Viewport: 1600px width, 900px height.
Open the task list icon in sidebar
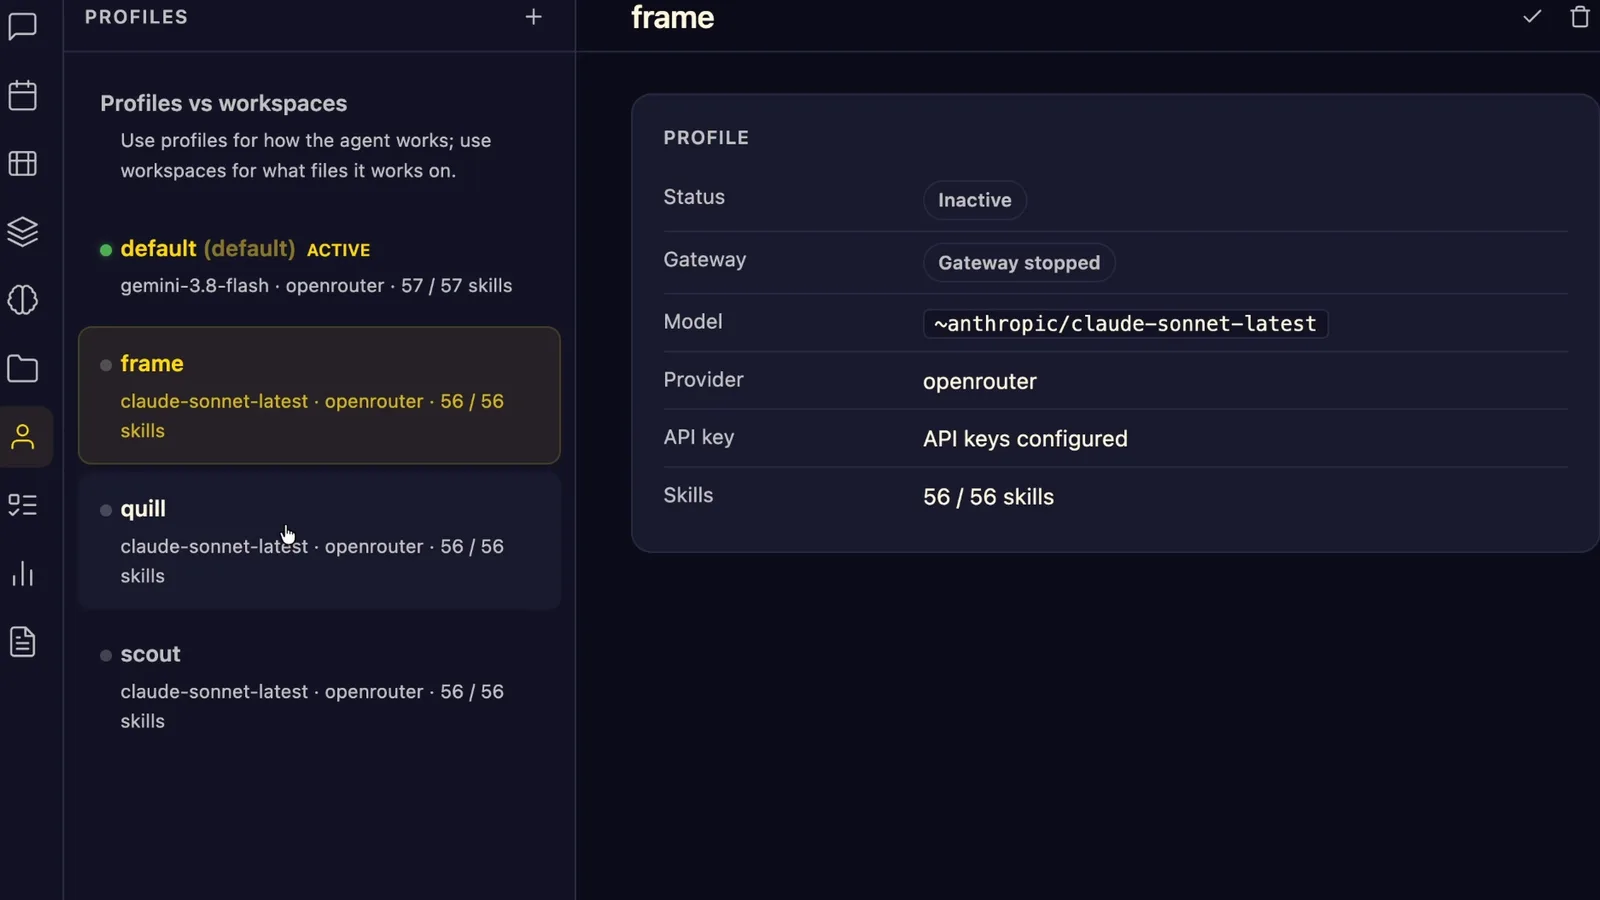[23, 505]
